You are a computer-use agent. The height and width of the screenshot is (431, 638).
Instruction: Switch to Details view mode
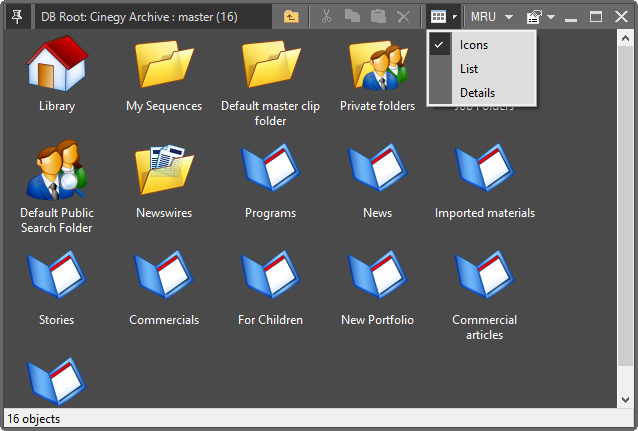tap(477, 93)
